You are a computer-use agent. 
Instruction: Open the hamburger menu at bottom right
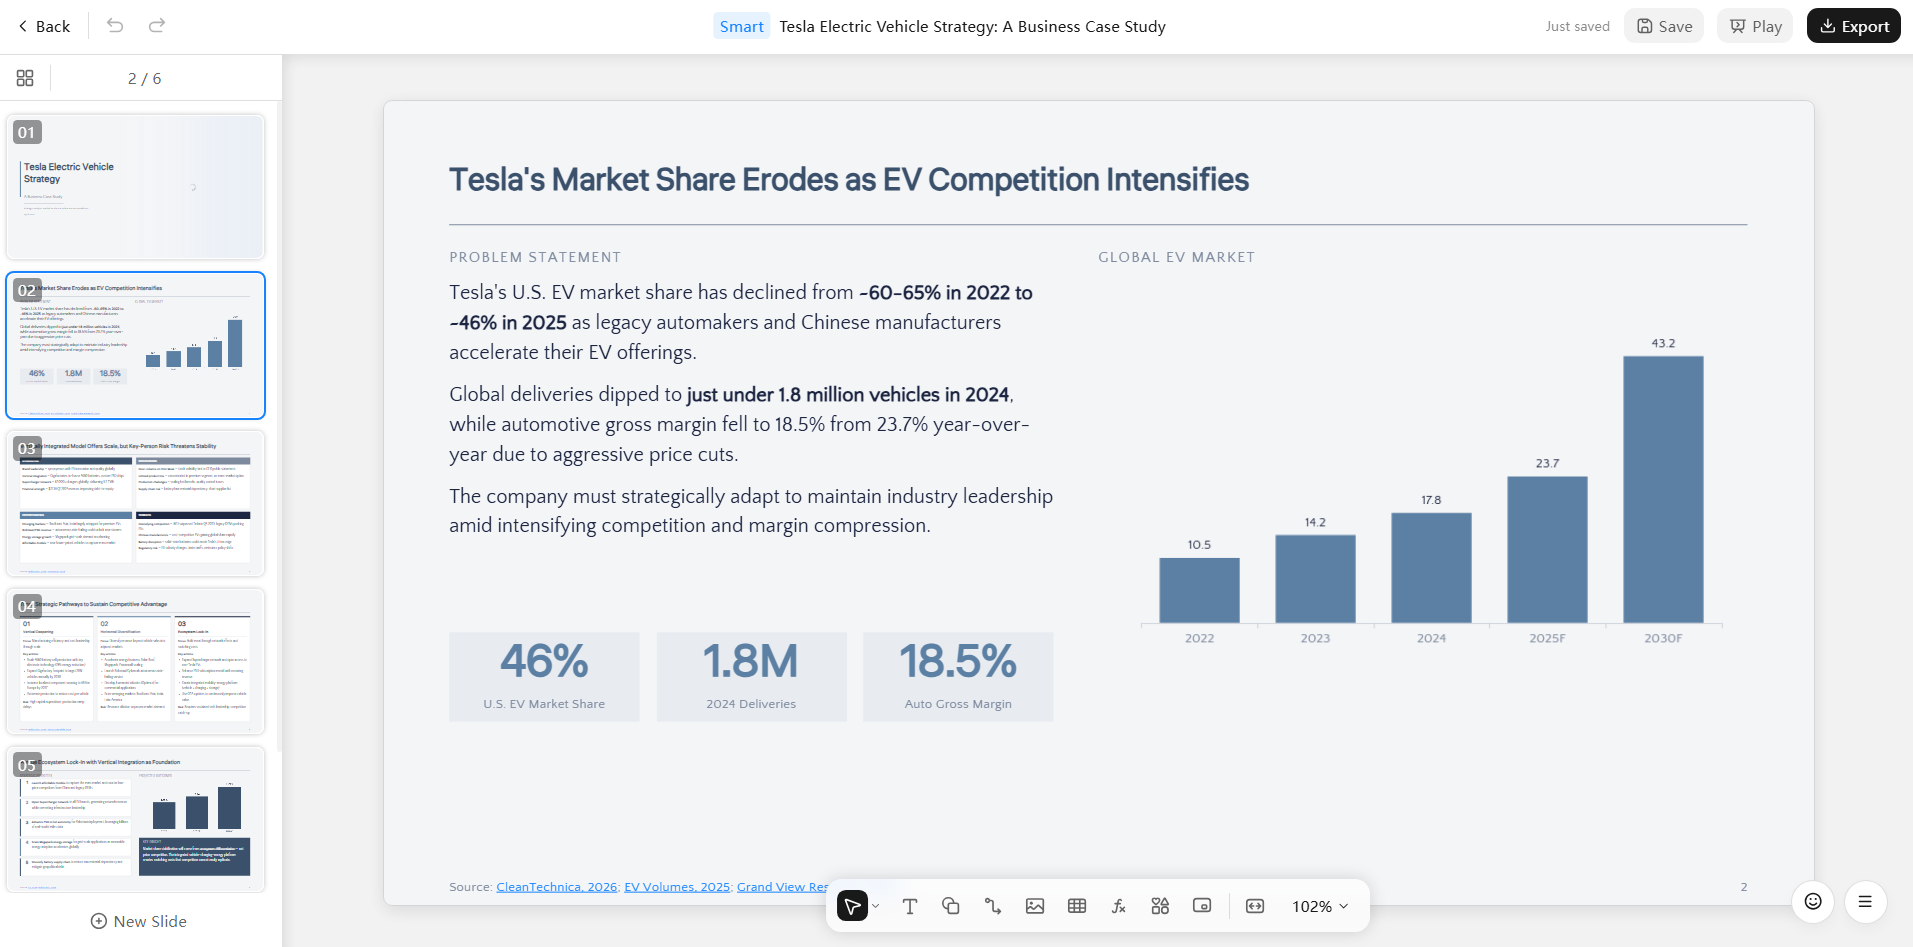(1865, 901)
